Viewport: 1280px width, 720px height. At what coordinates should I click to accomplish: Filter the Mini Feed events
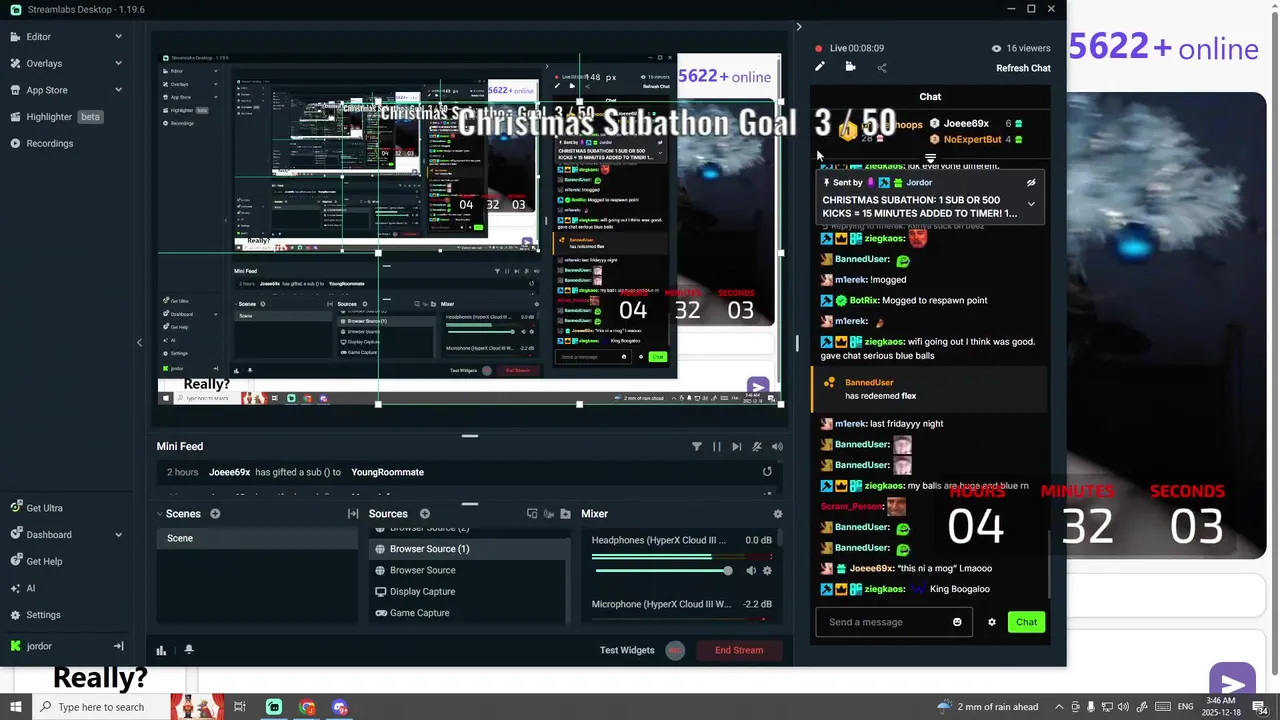[697, 447]
